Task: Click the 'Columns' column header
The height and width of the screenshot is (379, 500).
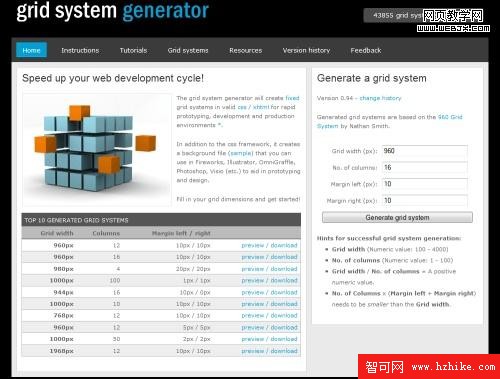Action: tap(106, 233)
